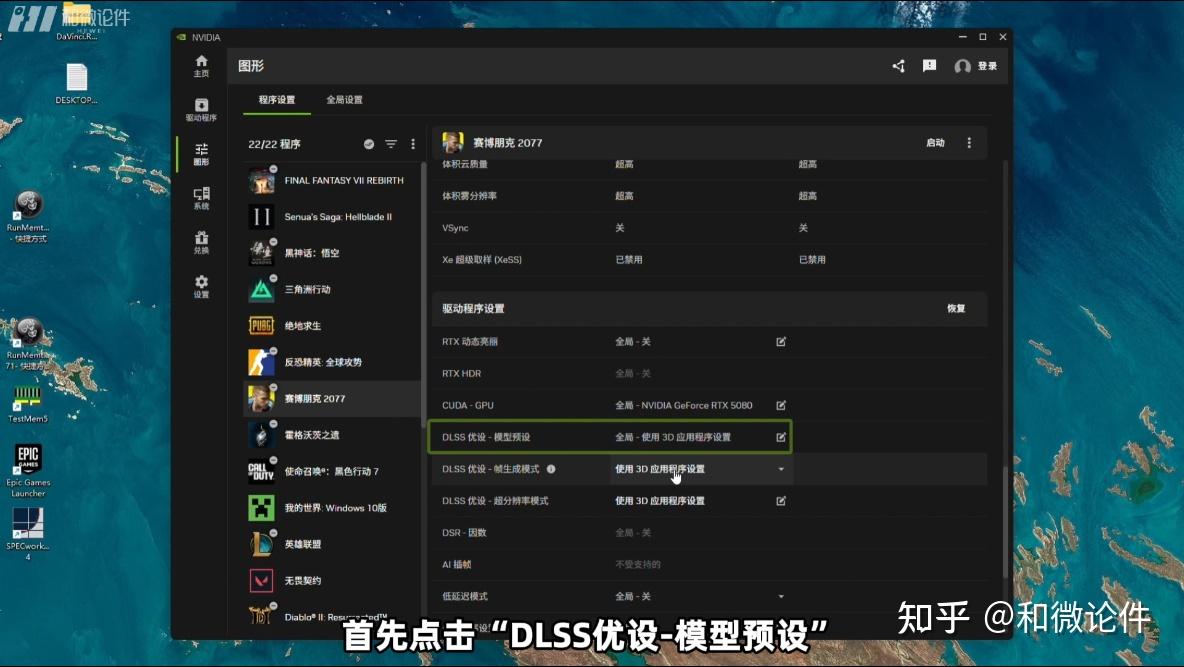
Task: Edit RTX 动态亮丽 setting icon
Action: (781, 341)
